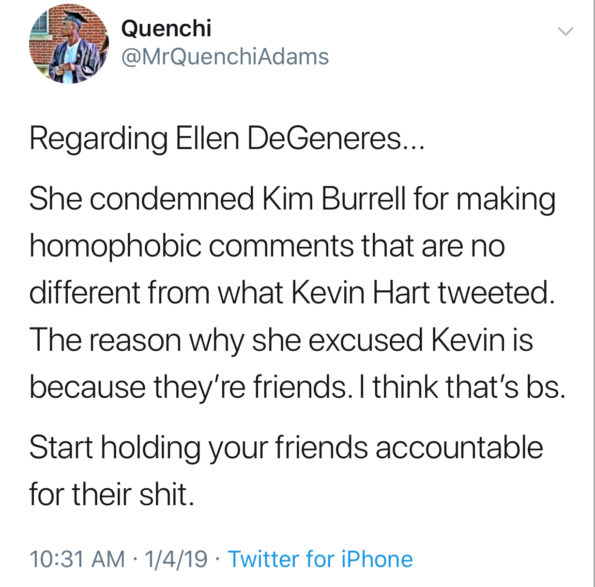
Task: Select the line 'Regarding Ellen DeGeneres...'
Action: pyautogui.click(x=226, y=139)
